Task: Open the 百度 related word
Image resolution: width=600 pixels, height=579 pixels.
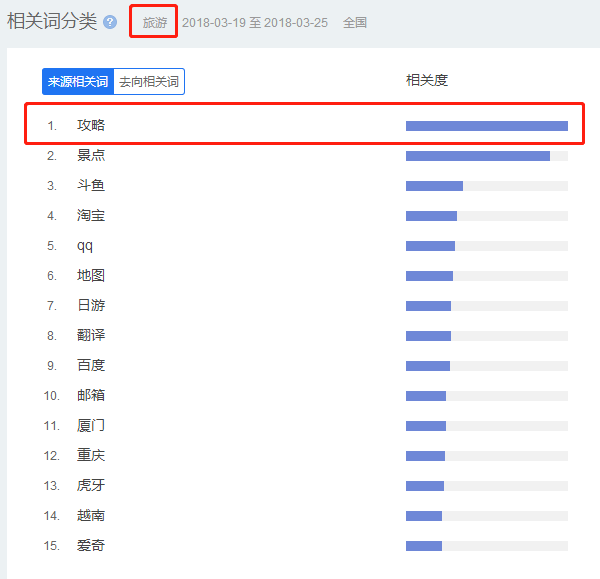Action: [x=91, y=366]
